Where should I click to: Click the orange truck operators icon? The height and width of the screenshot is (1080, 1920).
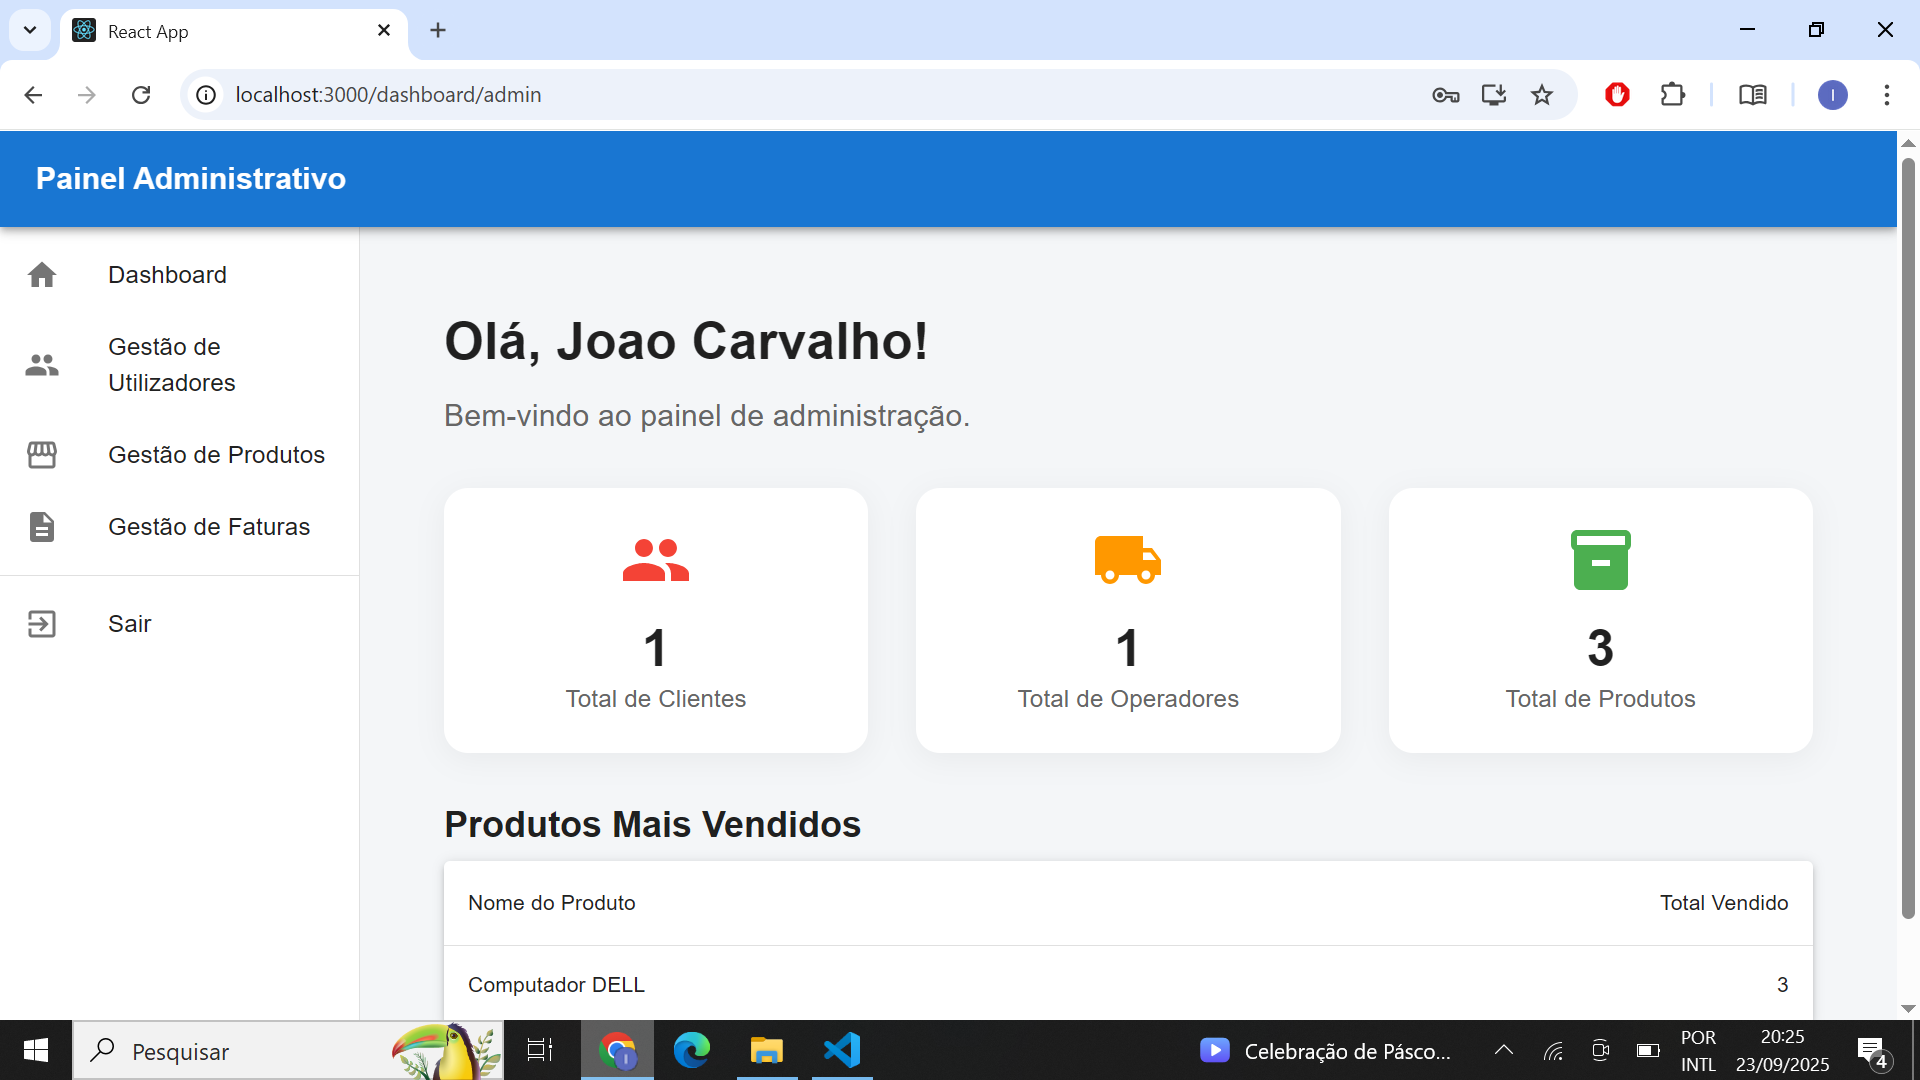(x=1127, y=560)
